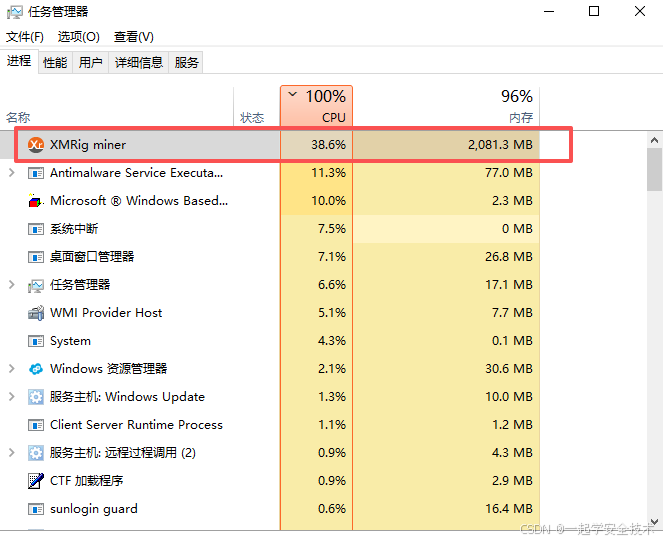Select the sunlogin guard process name
Viewport: 663px width, 543px height.
pos(94,509)
